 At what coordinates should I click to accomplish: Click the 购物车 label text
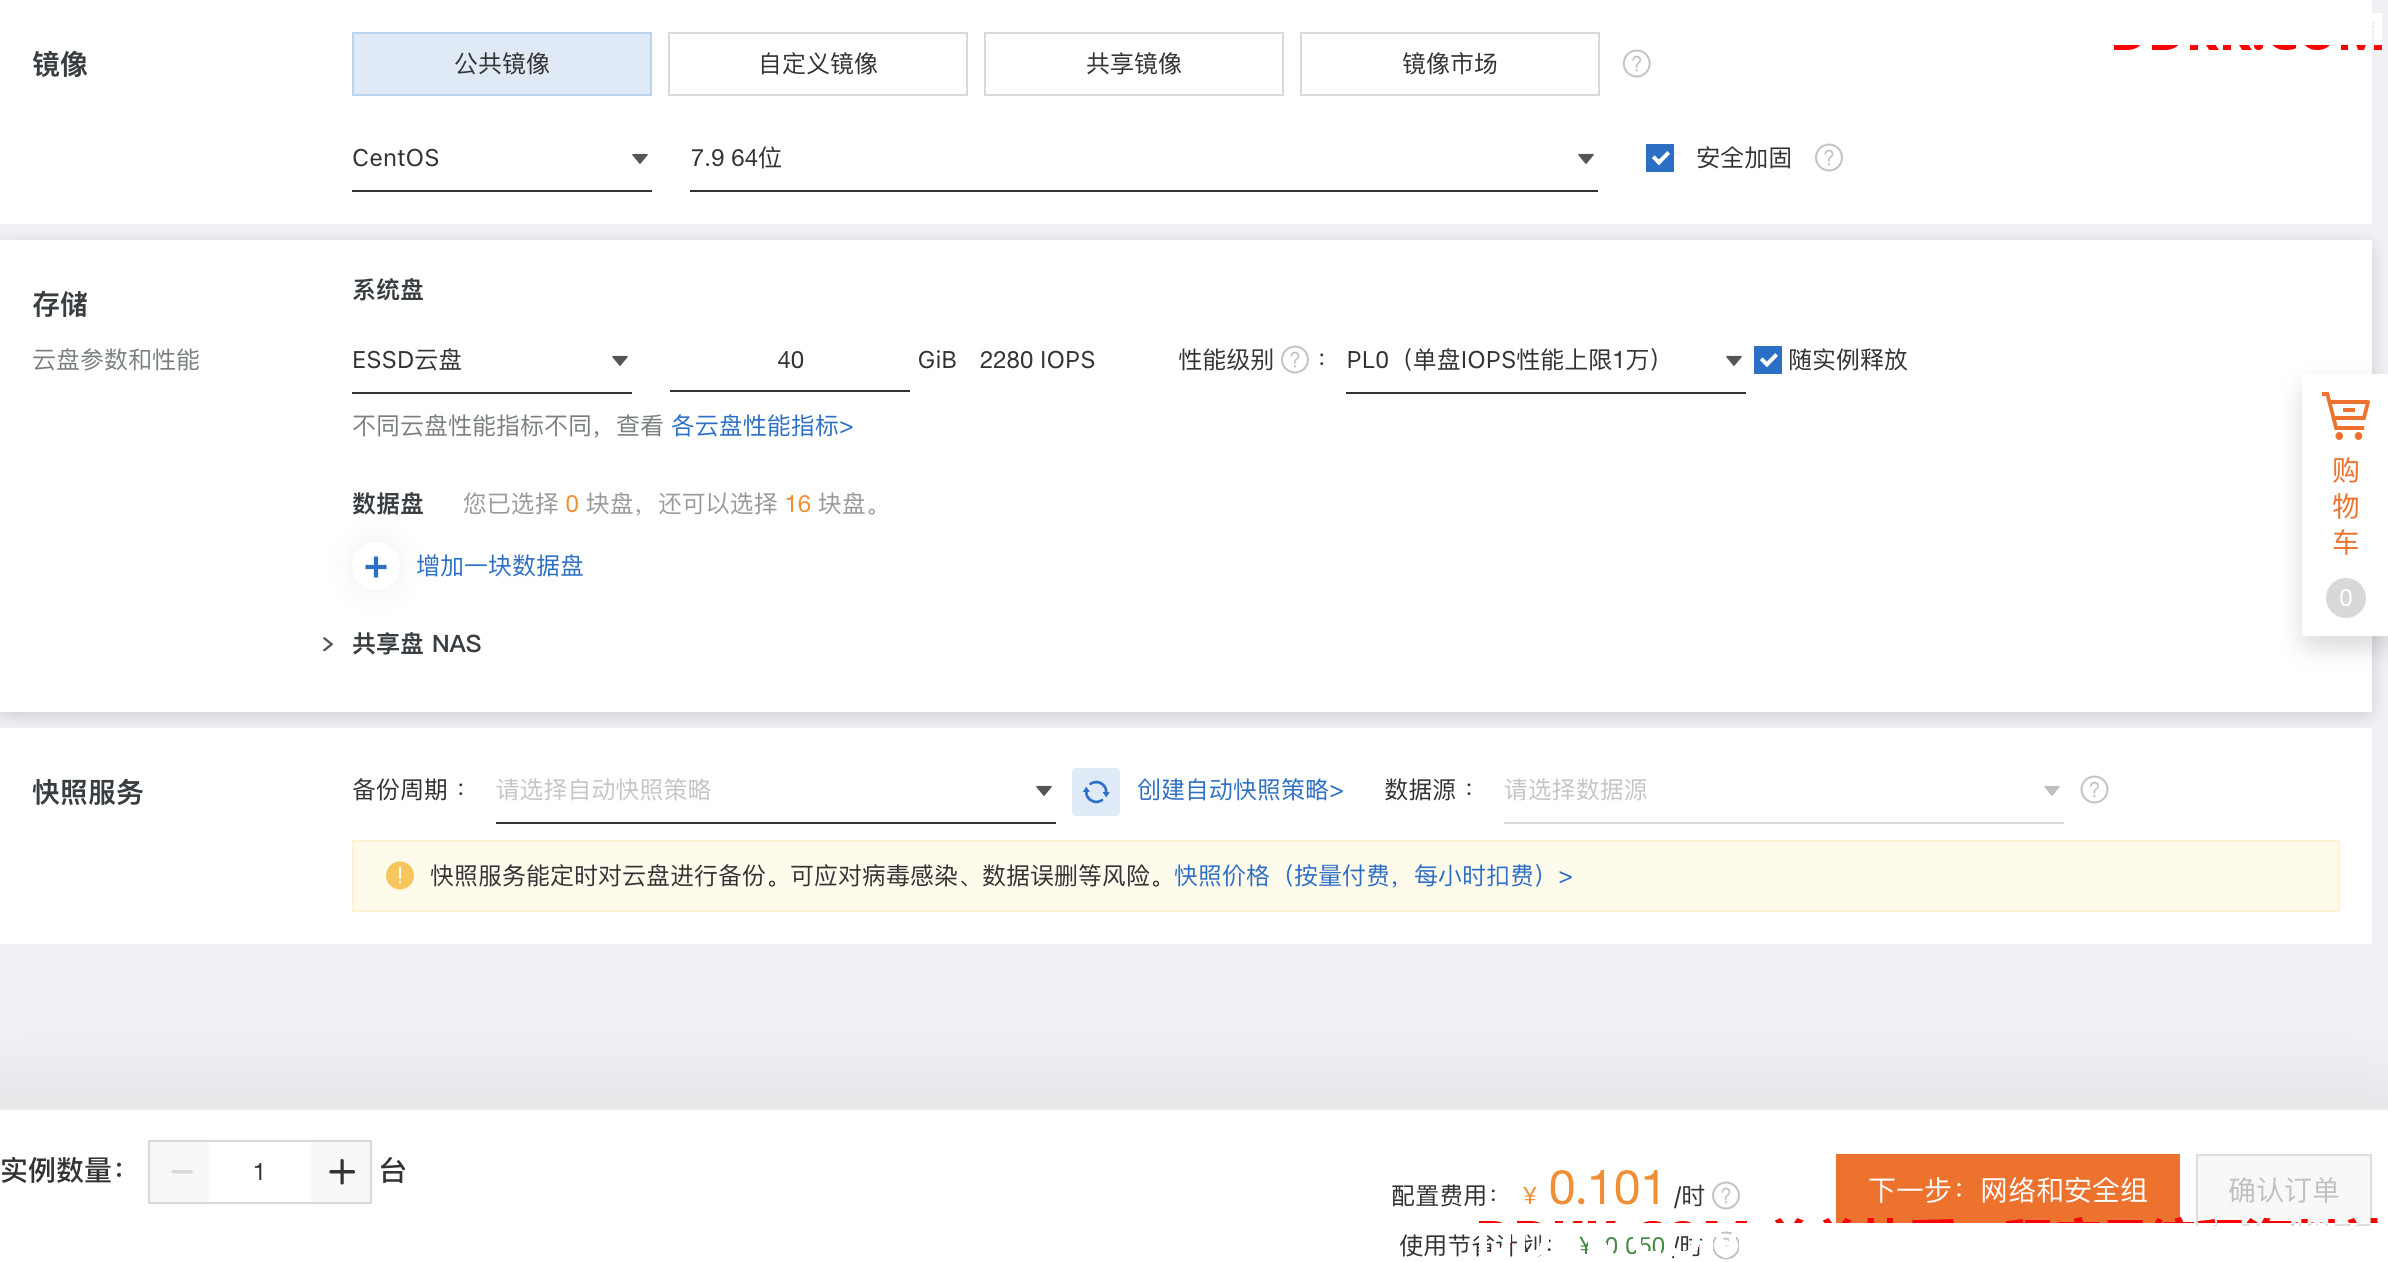point(2345,507)
